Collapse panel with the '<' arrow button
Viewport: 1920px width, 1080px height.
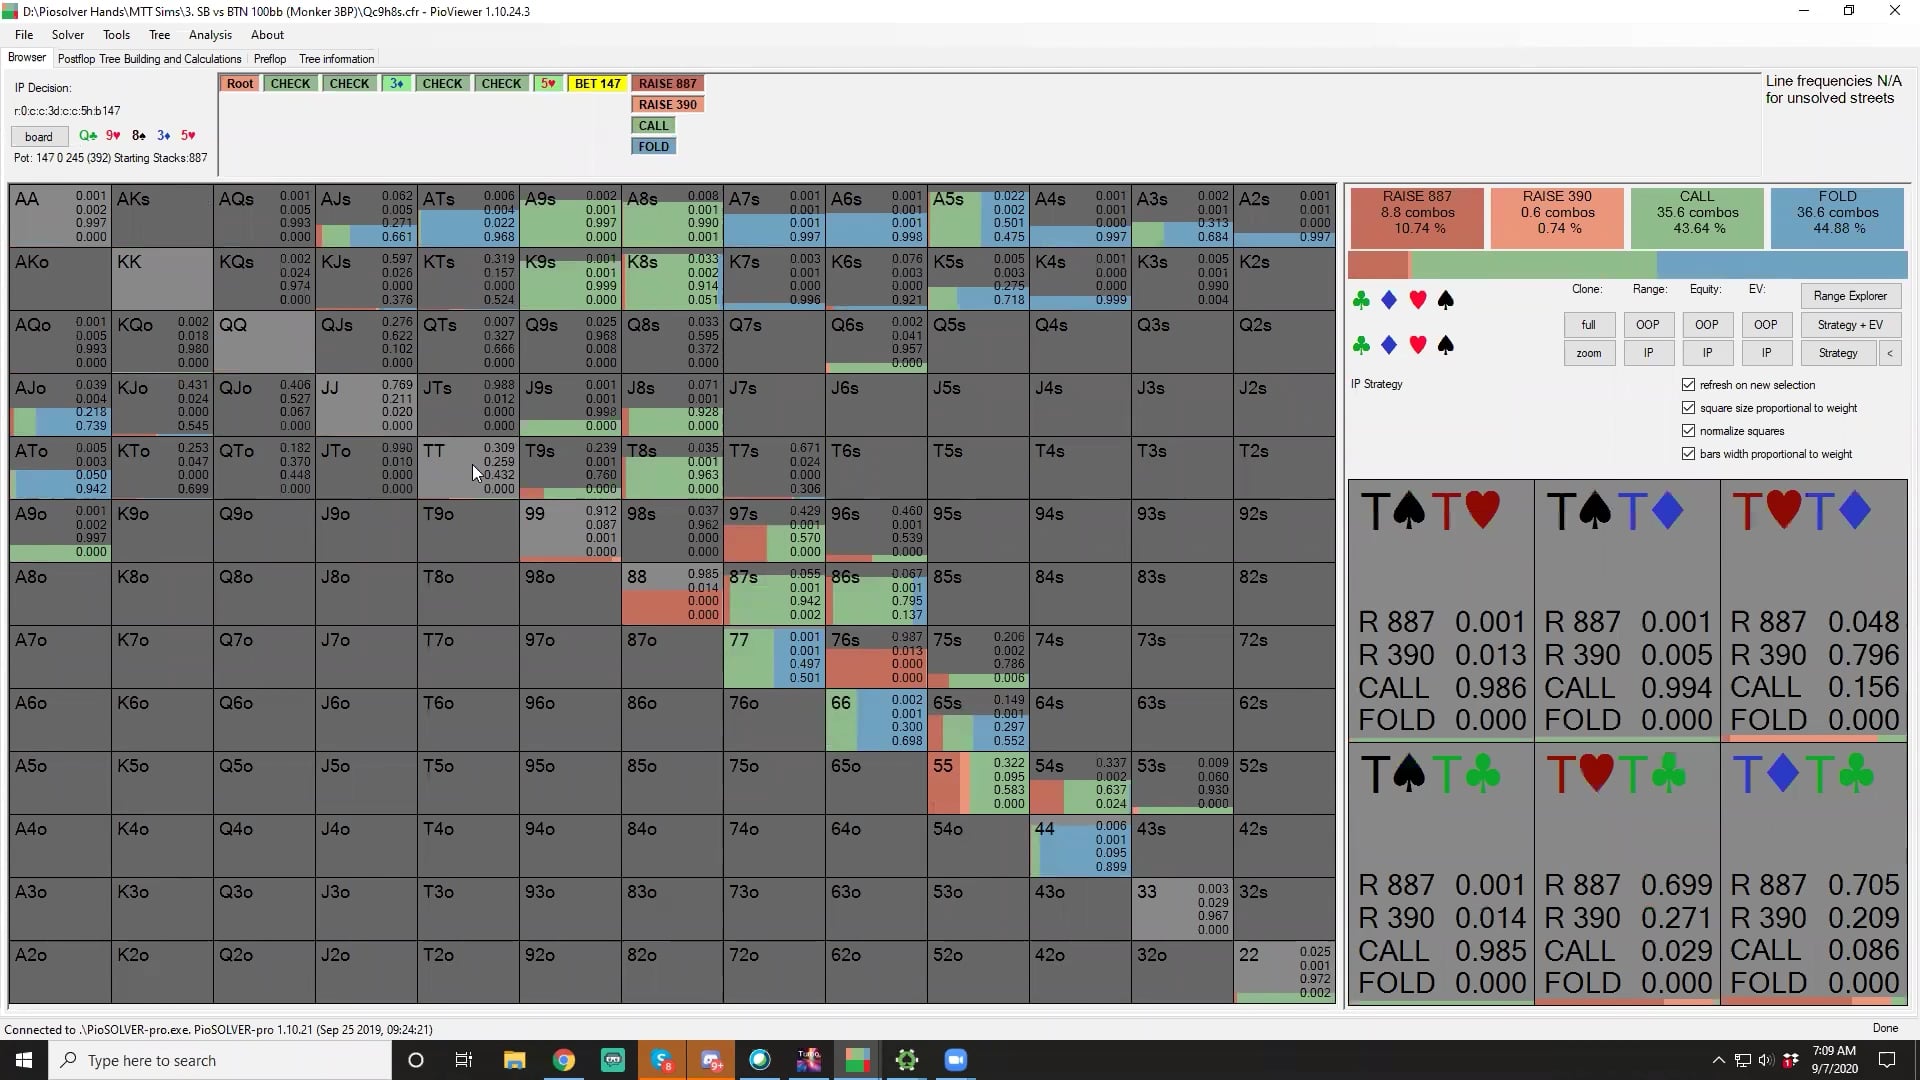pos(1889,353)
